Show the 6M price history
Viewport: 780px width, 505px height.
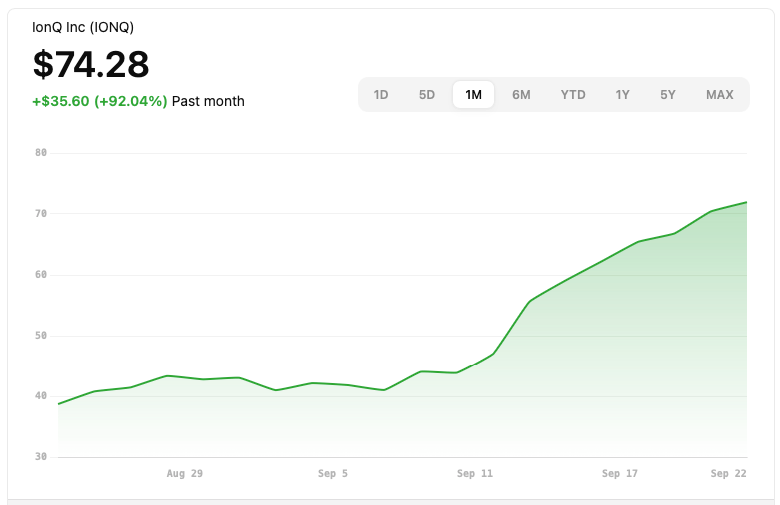click(521, 95)
